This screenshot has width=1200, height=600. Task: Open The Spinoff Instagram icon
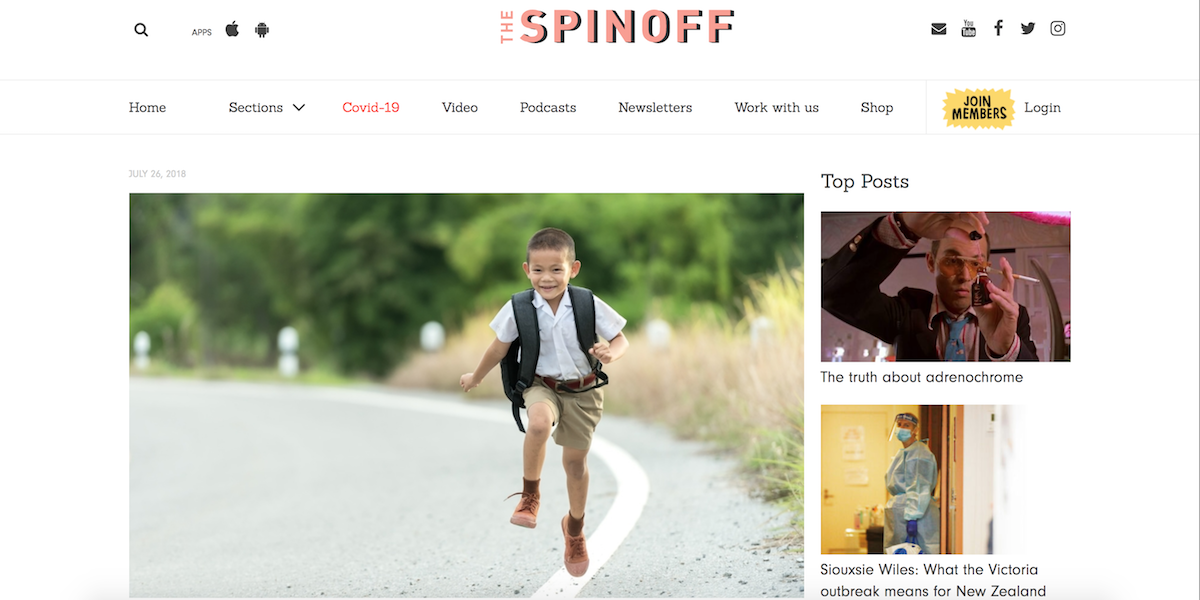click(1058, 28)
